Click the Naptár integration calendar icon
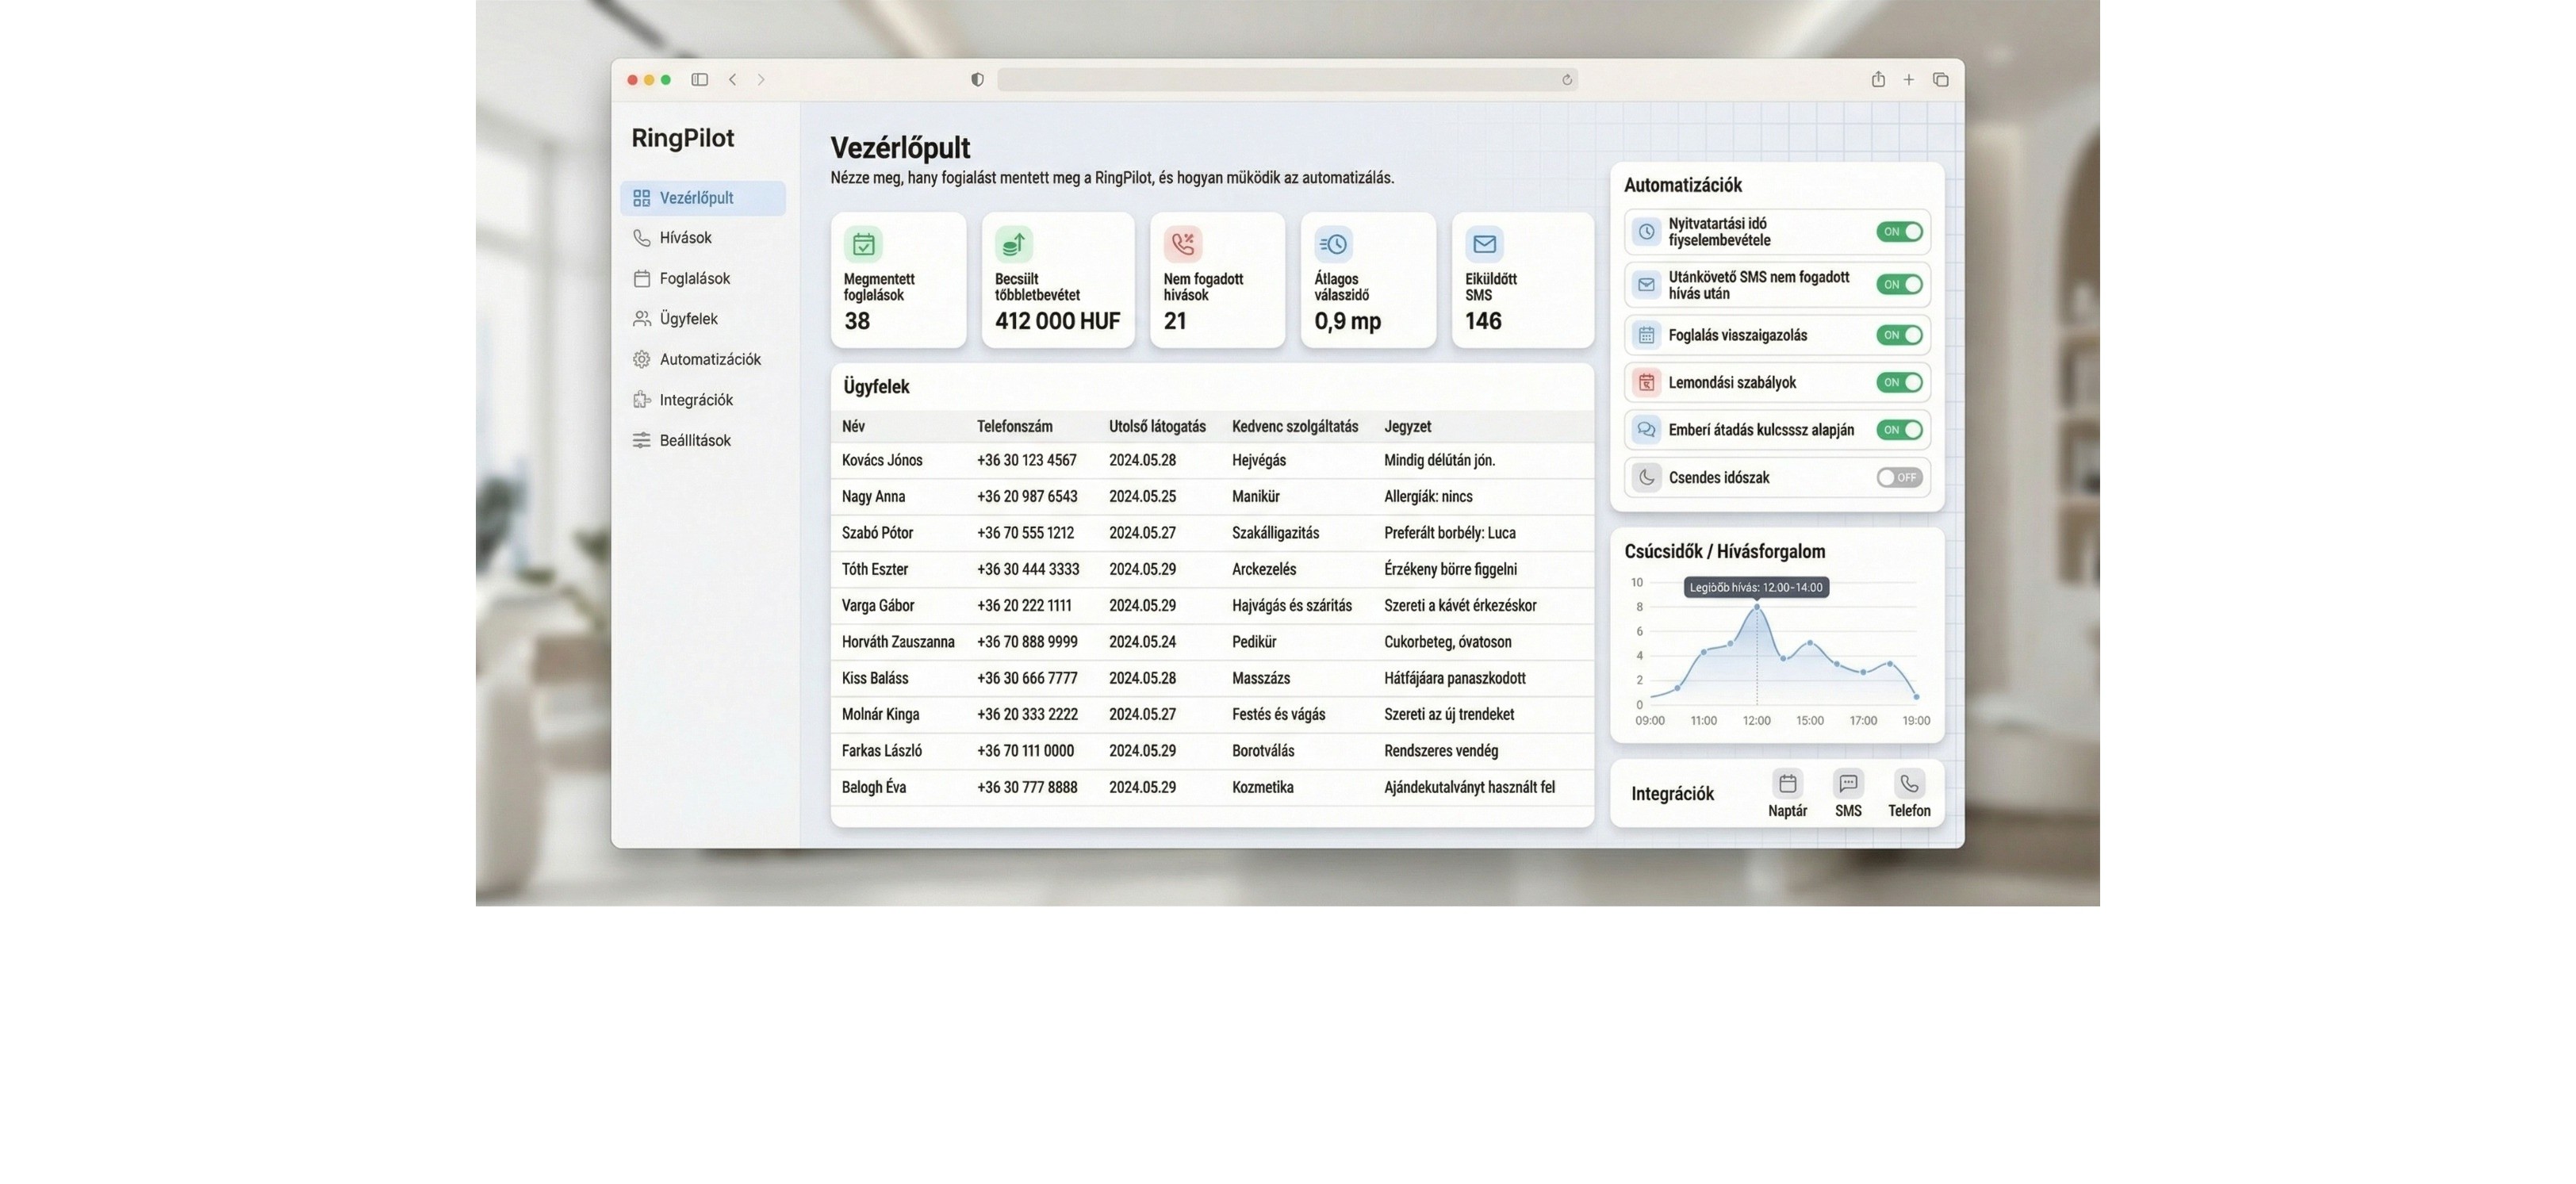This screenshot has width=2576, height=1184. [1787, 783]
